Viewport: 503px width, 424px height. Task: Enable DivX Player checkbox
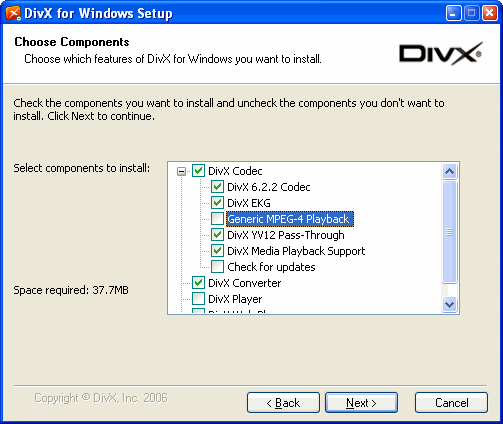click(198, 299)
